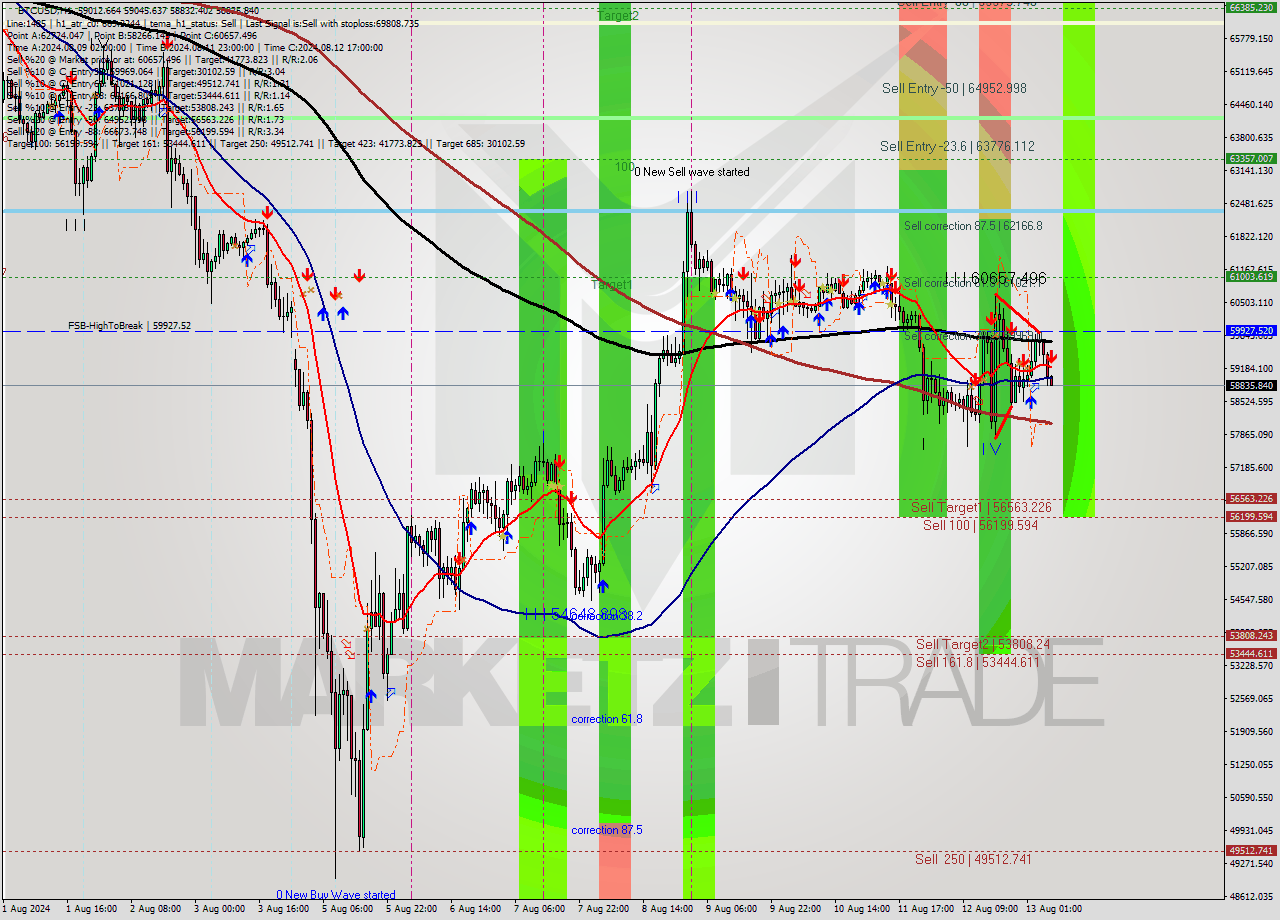Select the green 61003.619 price tag
The height and width of the screenshot is (920, 1280).
[1250, 277]
